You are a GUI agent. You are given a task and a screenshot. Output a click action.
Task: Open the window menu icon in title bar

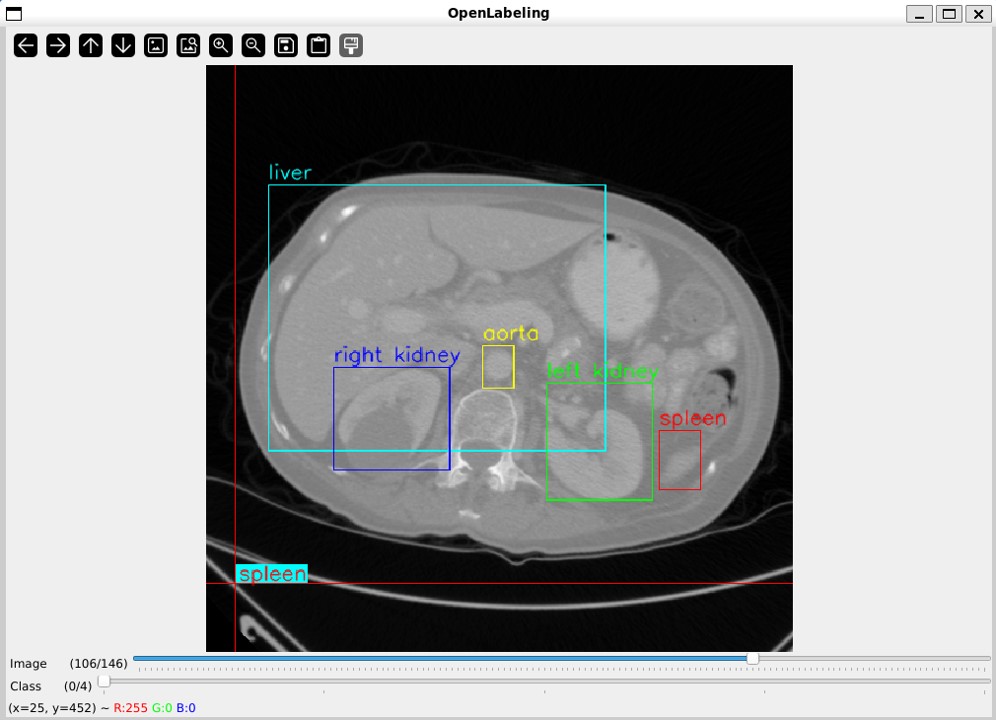[13, 14]
